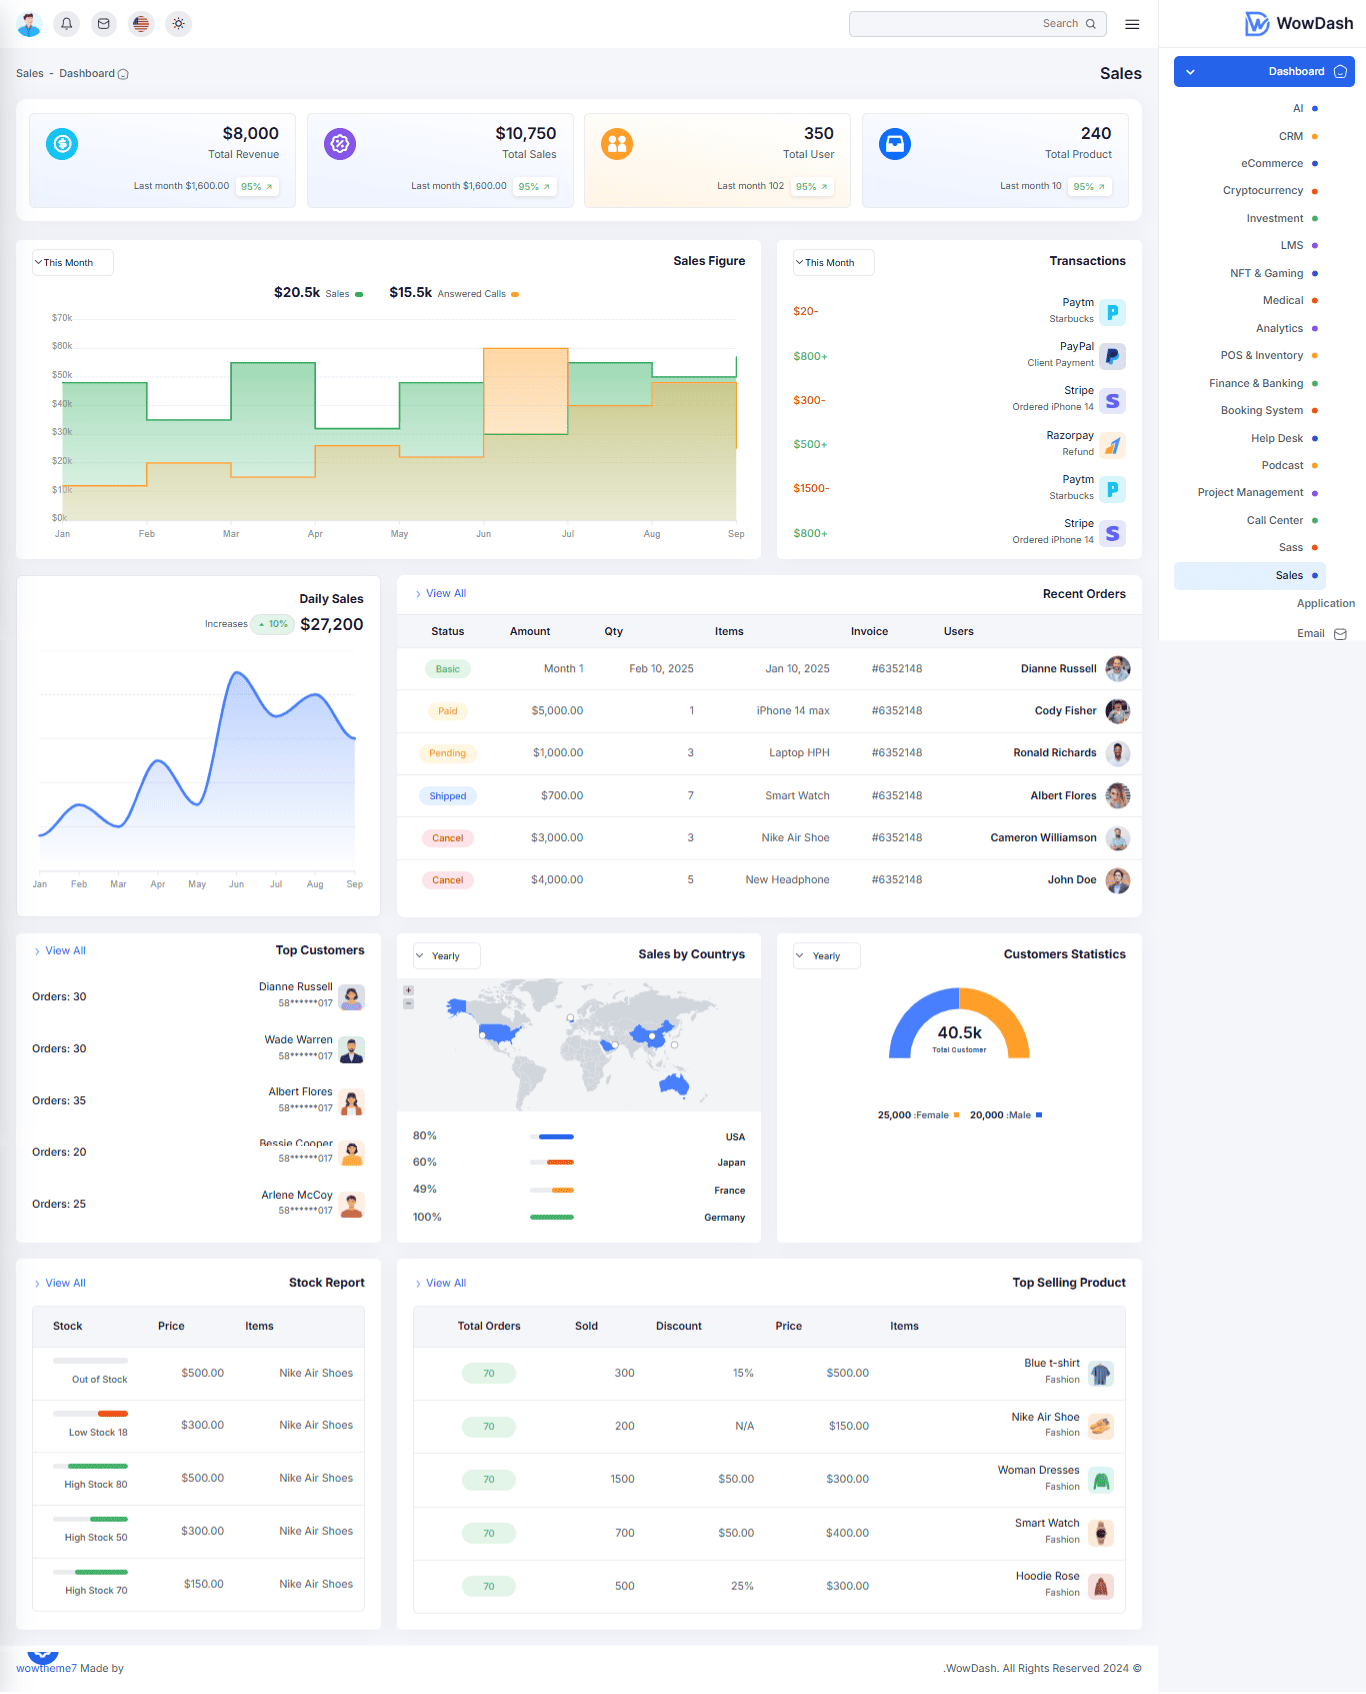Click the WowDash logo
1366x1694 pixels.
1298,23
